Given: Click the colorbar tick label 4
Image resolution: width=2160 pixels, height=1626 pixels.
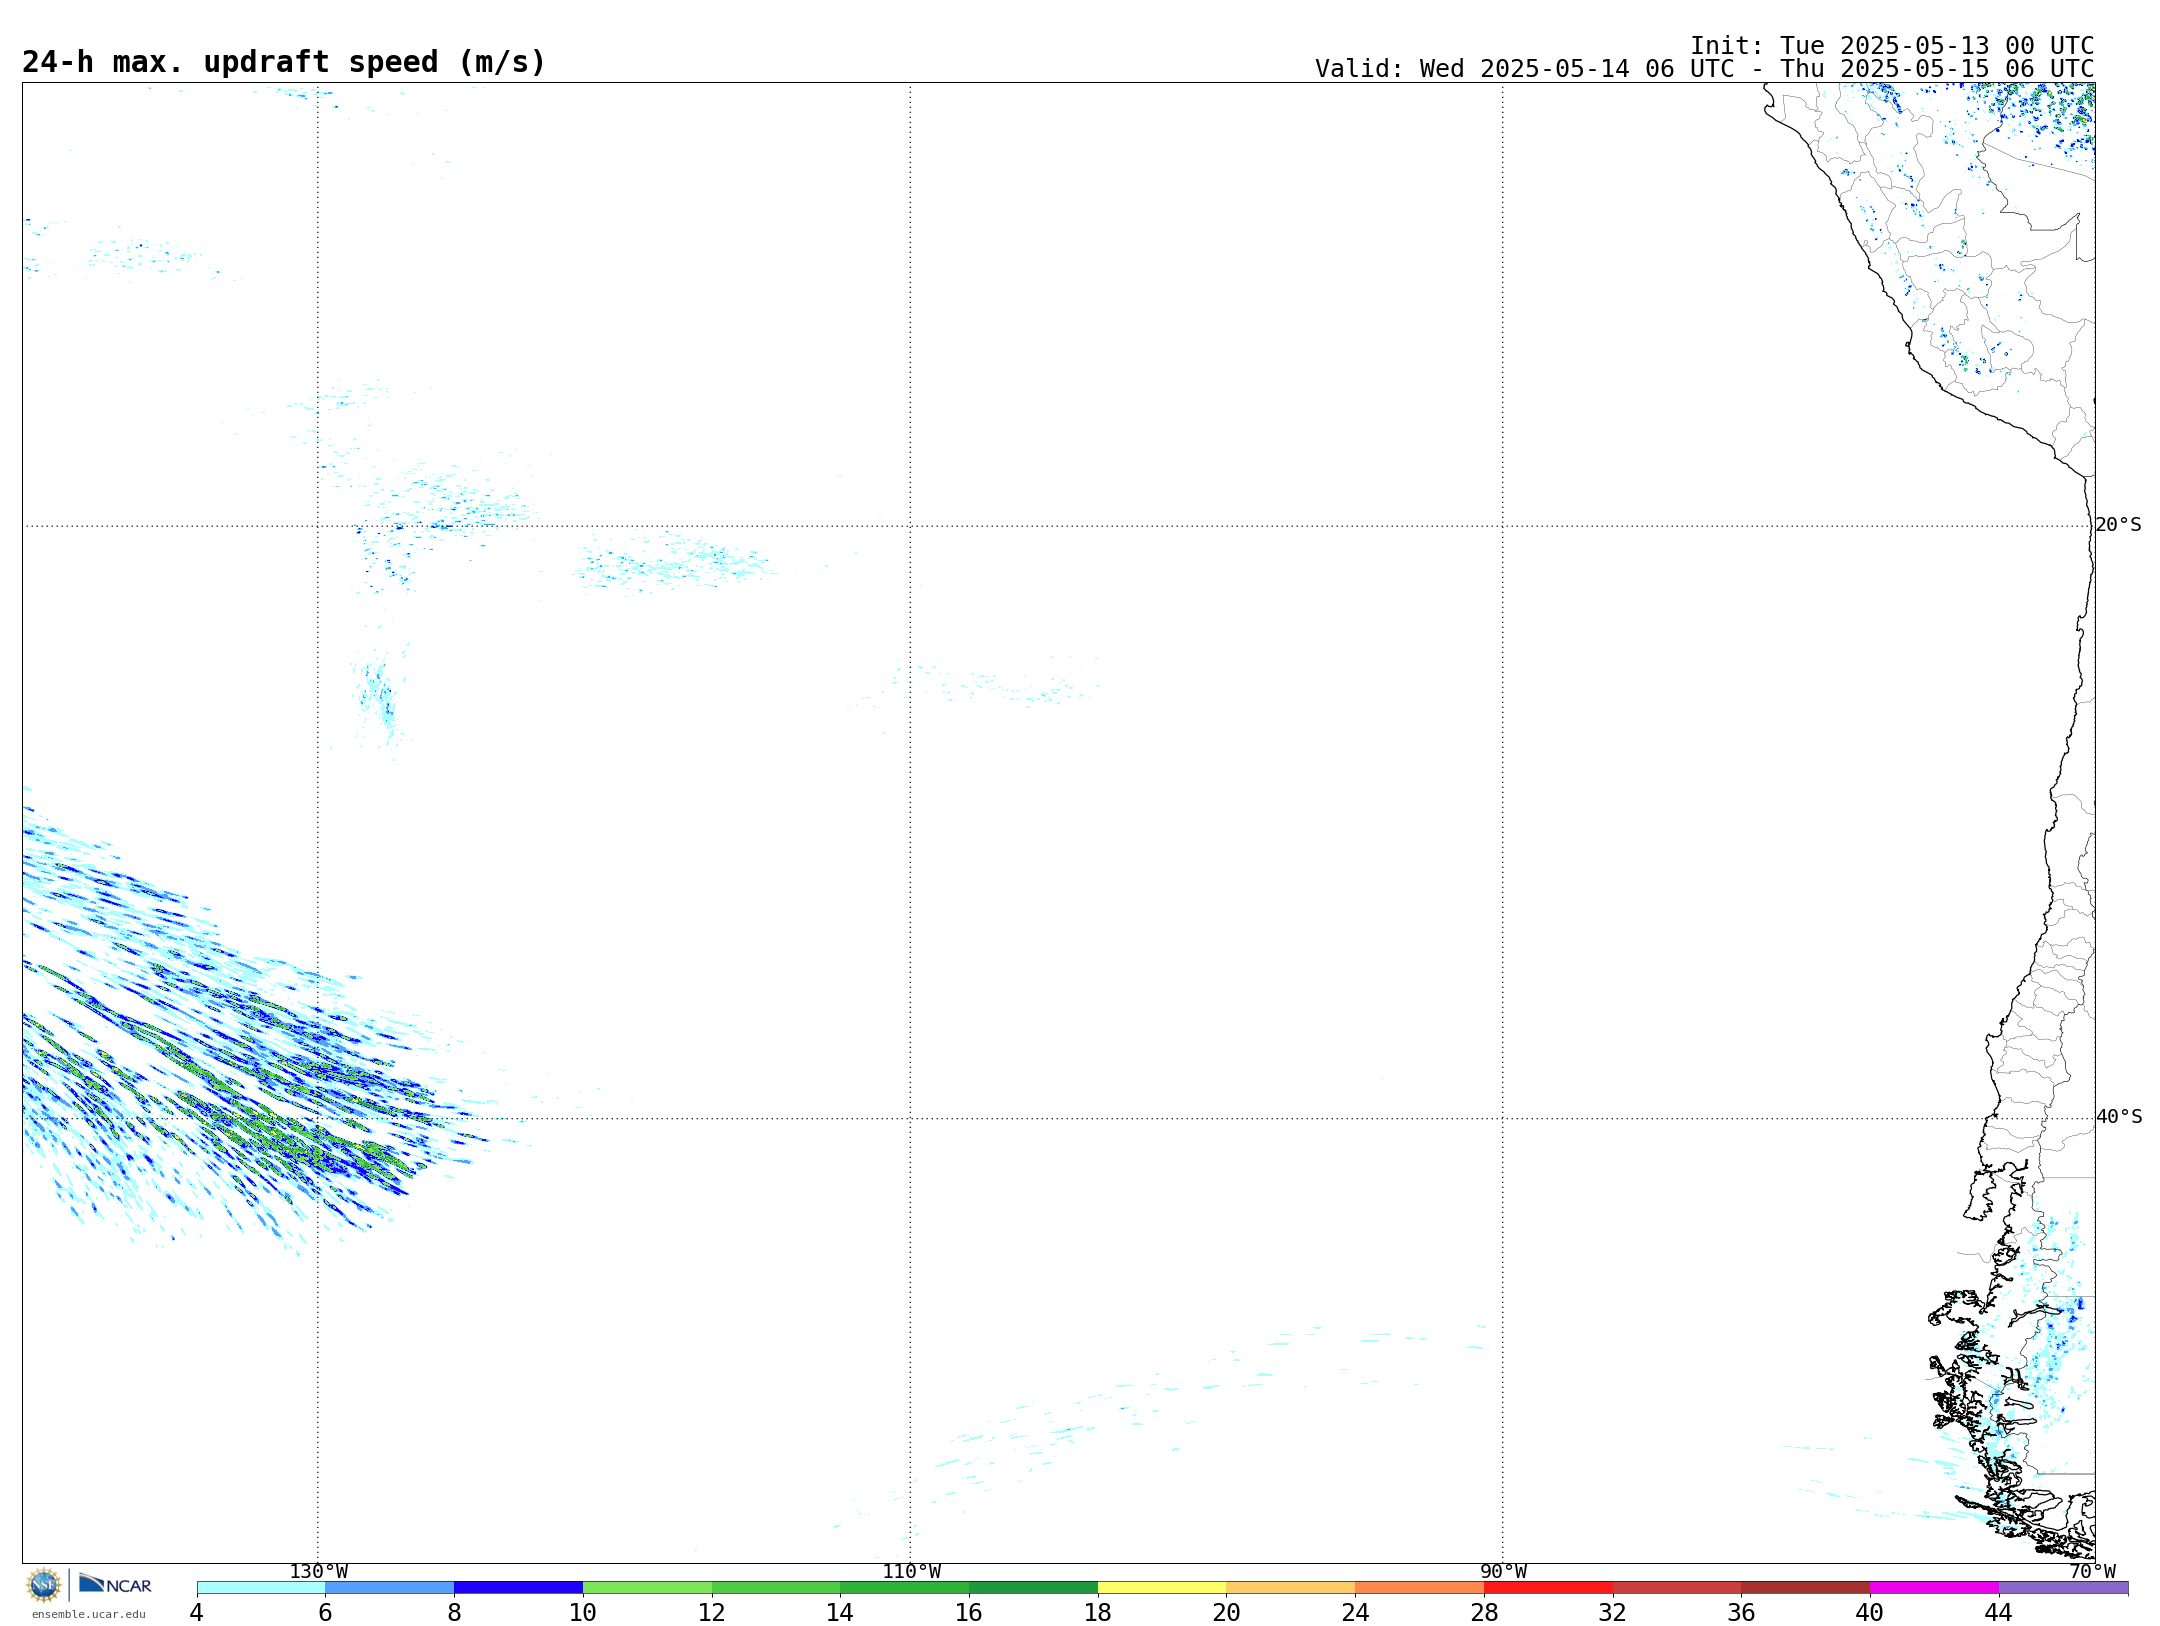Looking at the screenshot, I should point(197,1612).
